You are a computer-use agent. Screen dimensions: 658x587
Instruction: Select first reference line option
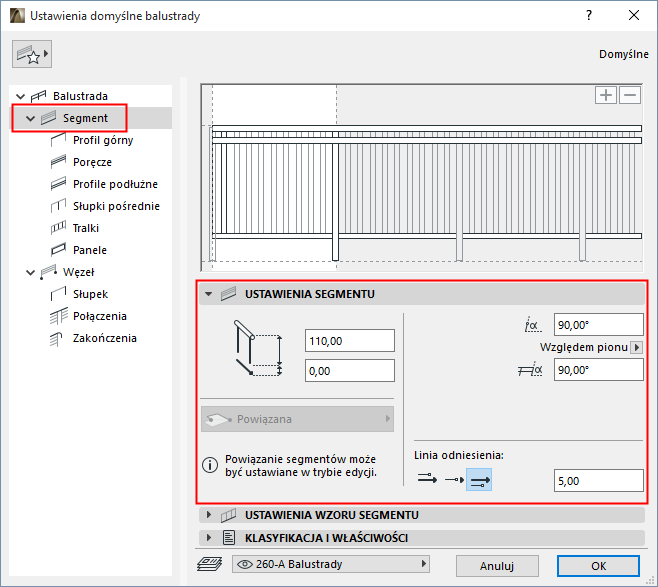coord(427,479)
